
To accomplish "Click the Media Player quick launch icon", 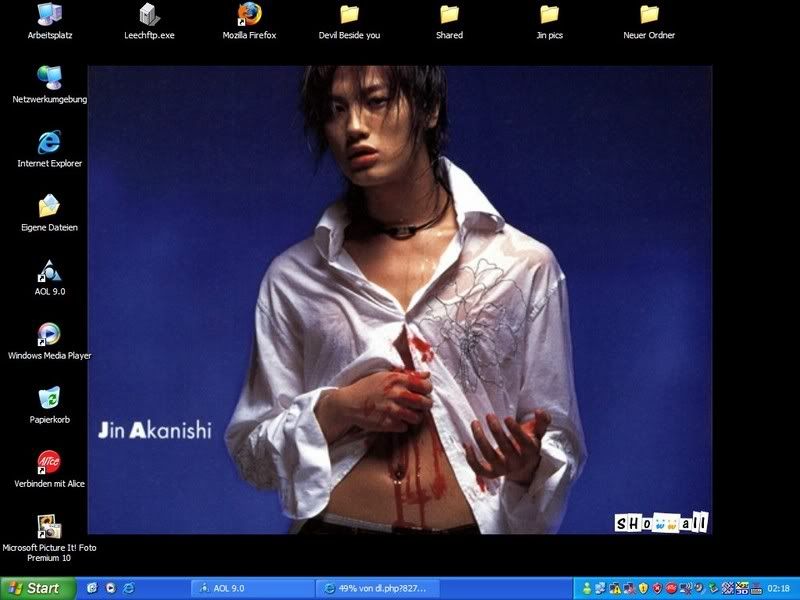I will pyautogui.click(x=111, y=588).
